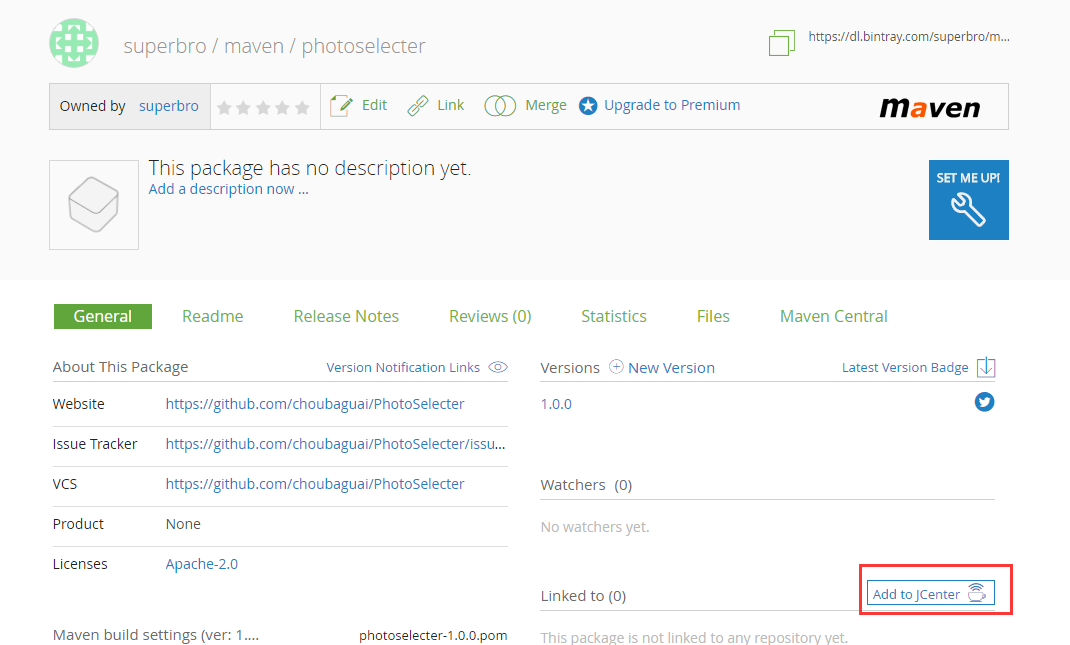Screen dimensions: 1070x645
Task: Open the Website GitHub URL
Action: 315,404
